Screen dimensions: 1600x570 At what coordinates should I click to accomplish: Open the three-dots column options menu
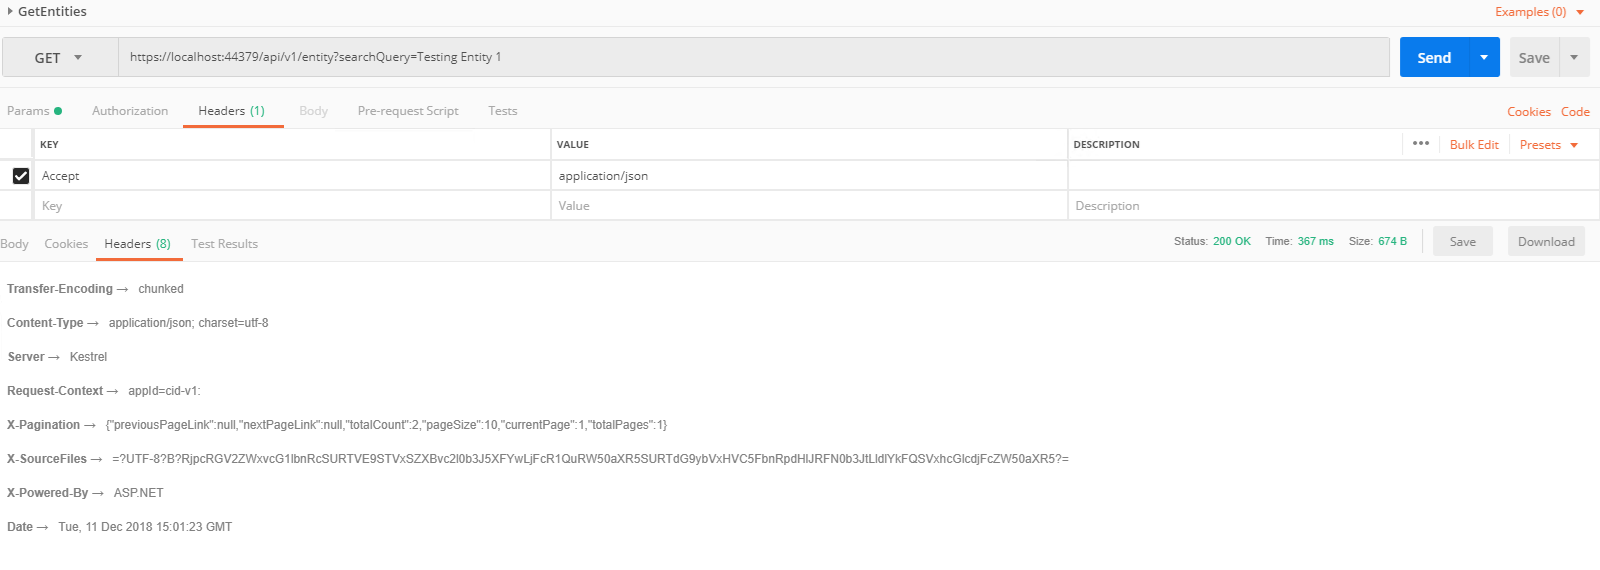click(1420, 144)
